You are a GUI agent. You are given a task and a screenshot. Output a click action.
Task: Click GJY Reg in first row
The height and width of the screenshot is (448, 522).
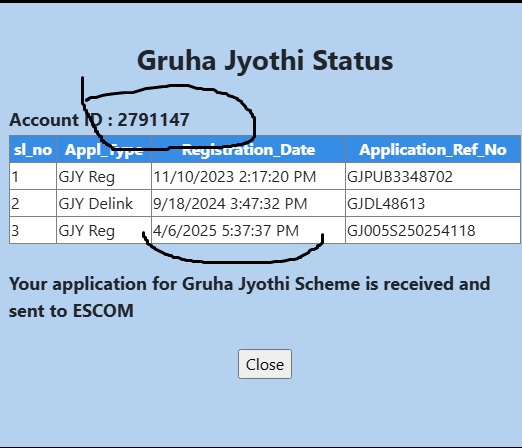click(x=87, y=177)
